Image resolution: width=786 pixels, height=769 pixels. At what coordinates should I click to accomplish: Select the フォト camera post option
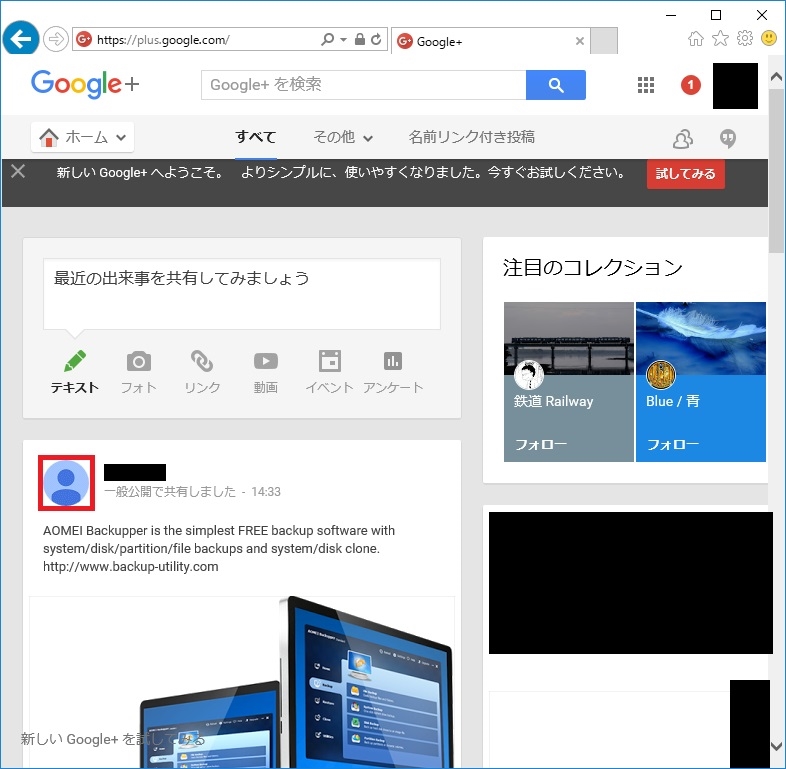(139, 372)
